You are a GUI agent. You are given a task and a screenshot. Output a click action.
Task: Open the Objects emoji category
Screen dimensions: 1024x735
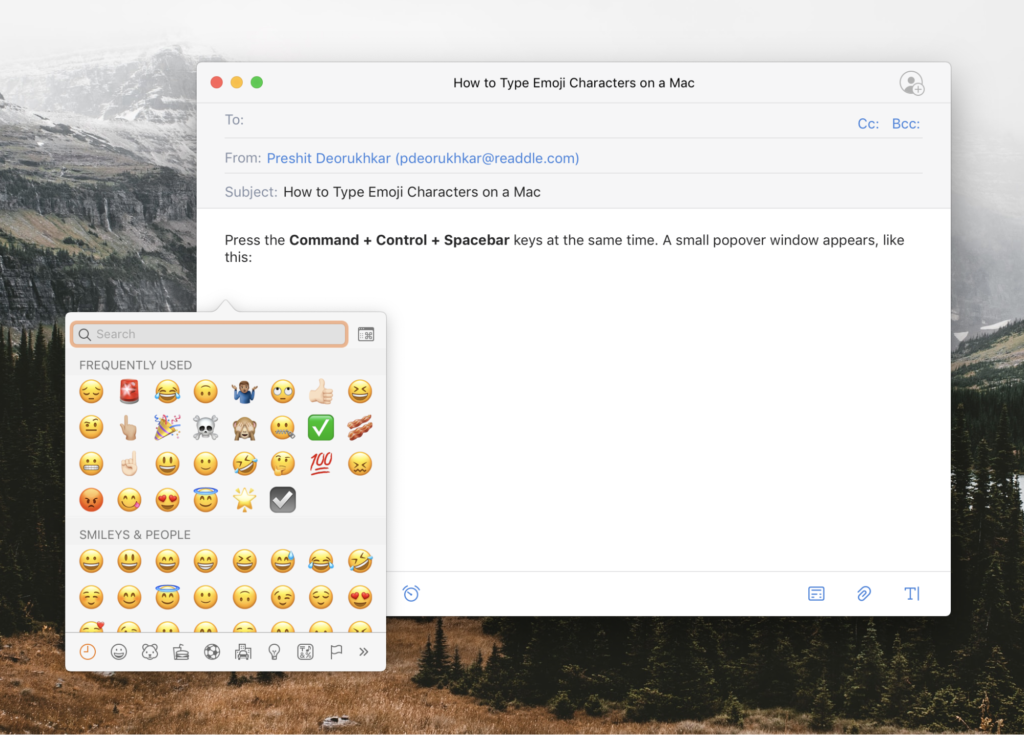[272, 651]
